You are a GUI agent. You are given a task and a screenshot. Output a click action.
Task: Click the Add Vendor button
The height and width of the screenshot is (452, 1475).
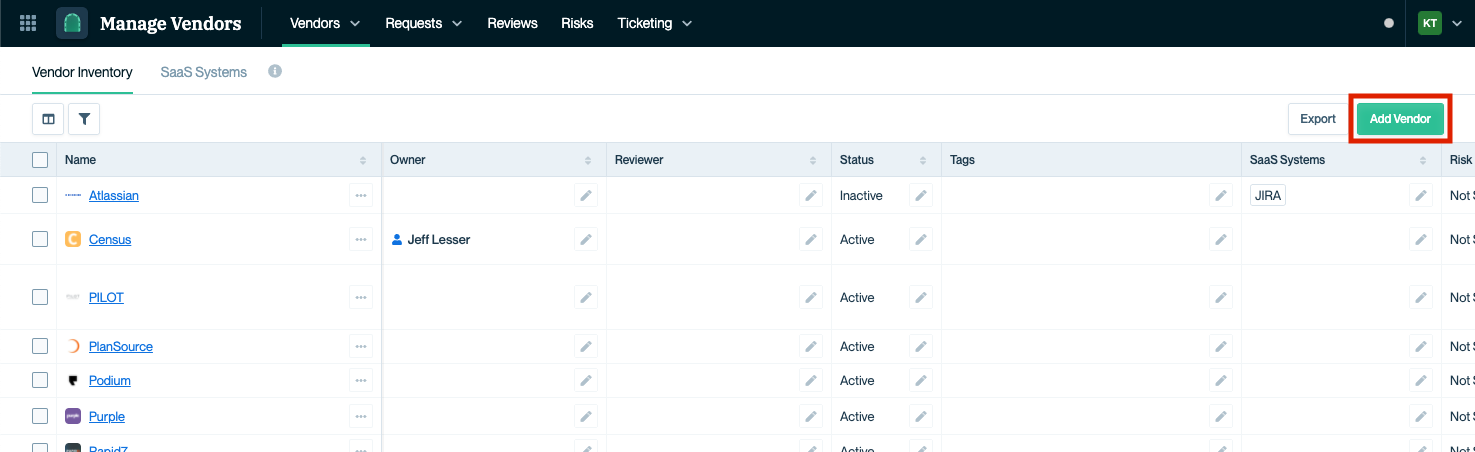[1400, 119]
